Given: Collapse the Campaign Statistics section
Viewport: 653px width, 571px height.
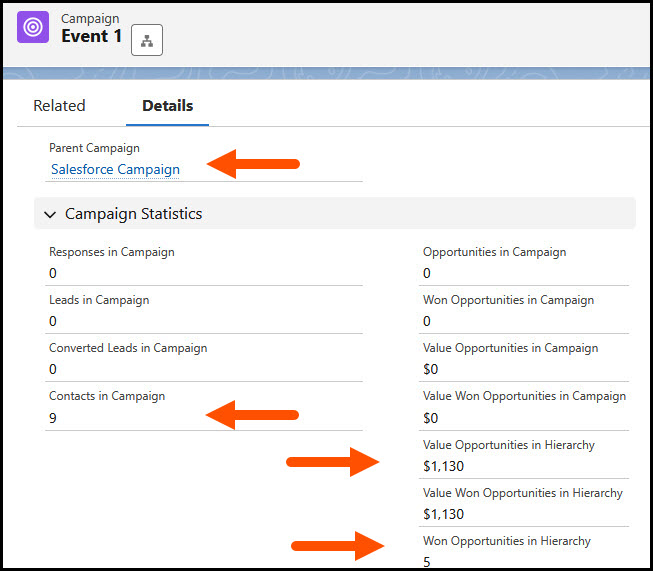Looking at the screenshot, I should pos(50,214).
